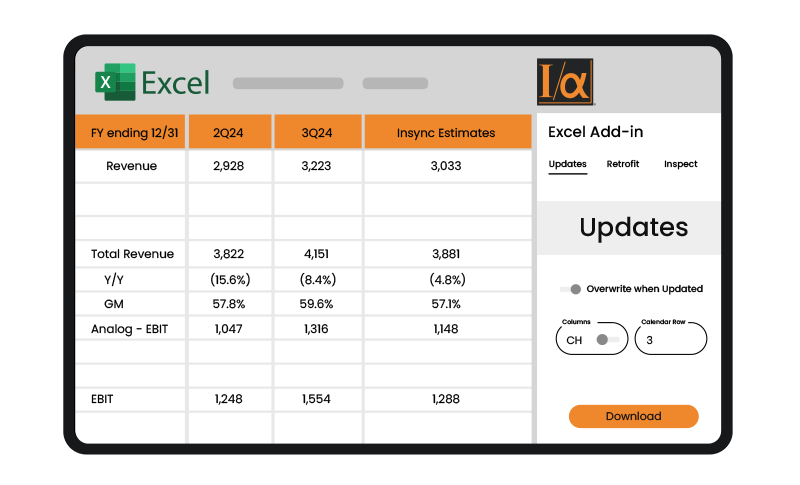800x485 pixels.
Task: Click the Calendar Row input field
Action: 671,339
